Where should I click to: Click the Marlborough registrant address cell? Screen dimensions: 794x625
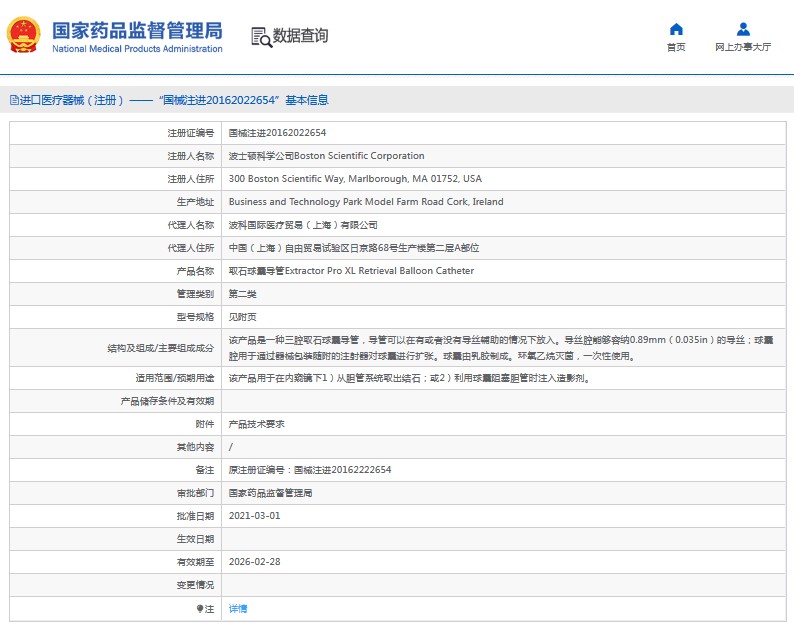[354, 179]
